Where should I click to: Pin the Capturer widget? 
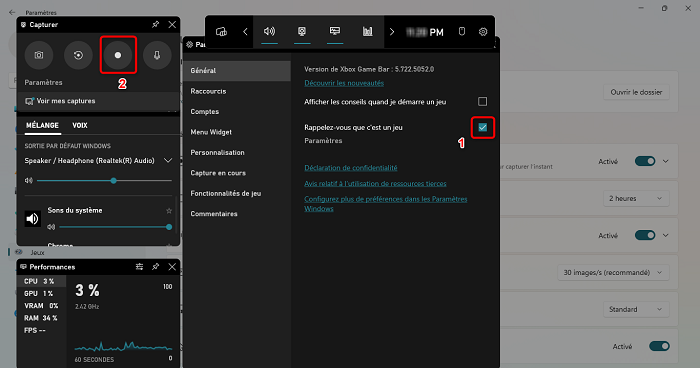pos(155,25)
